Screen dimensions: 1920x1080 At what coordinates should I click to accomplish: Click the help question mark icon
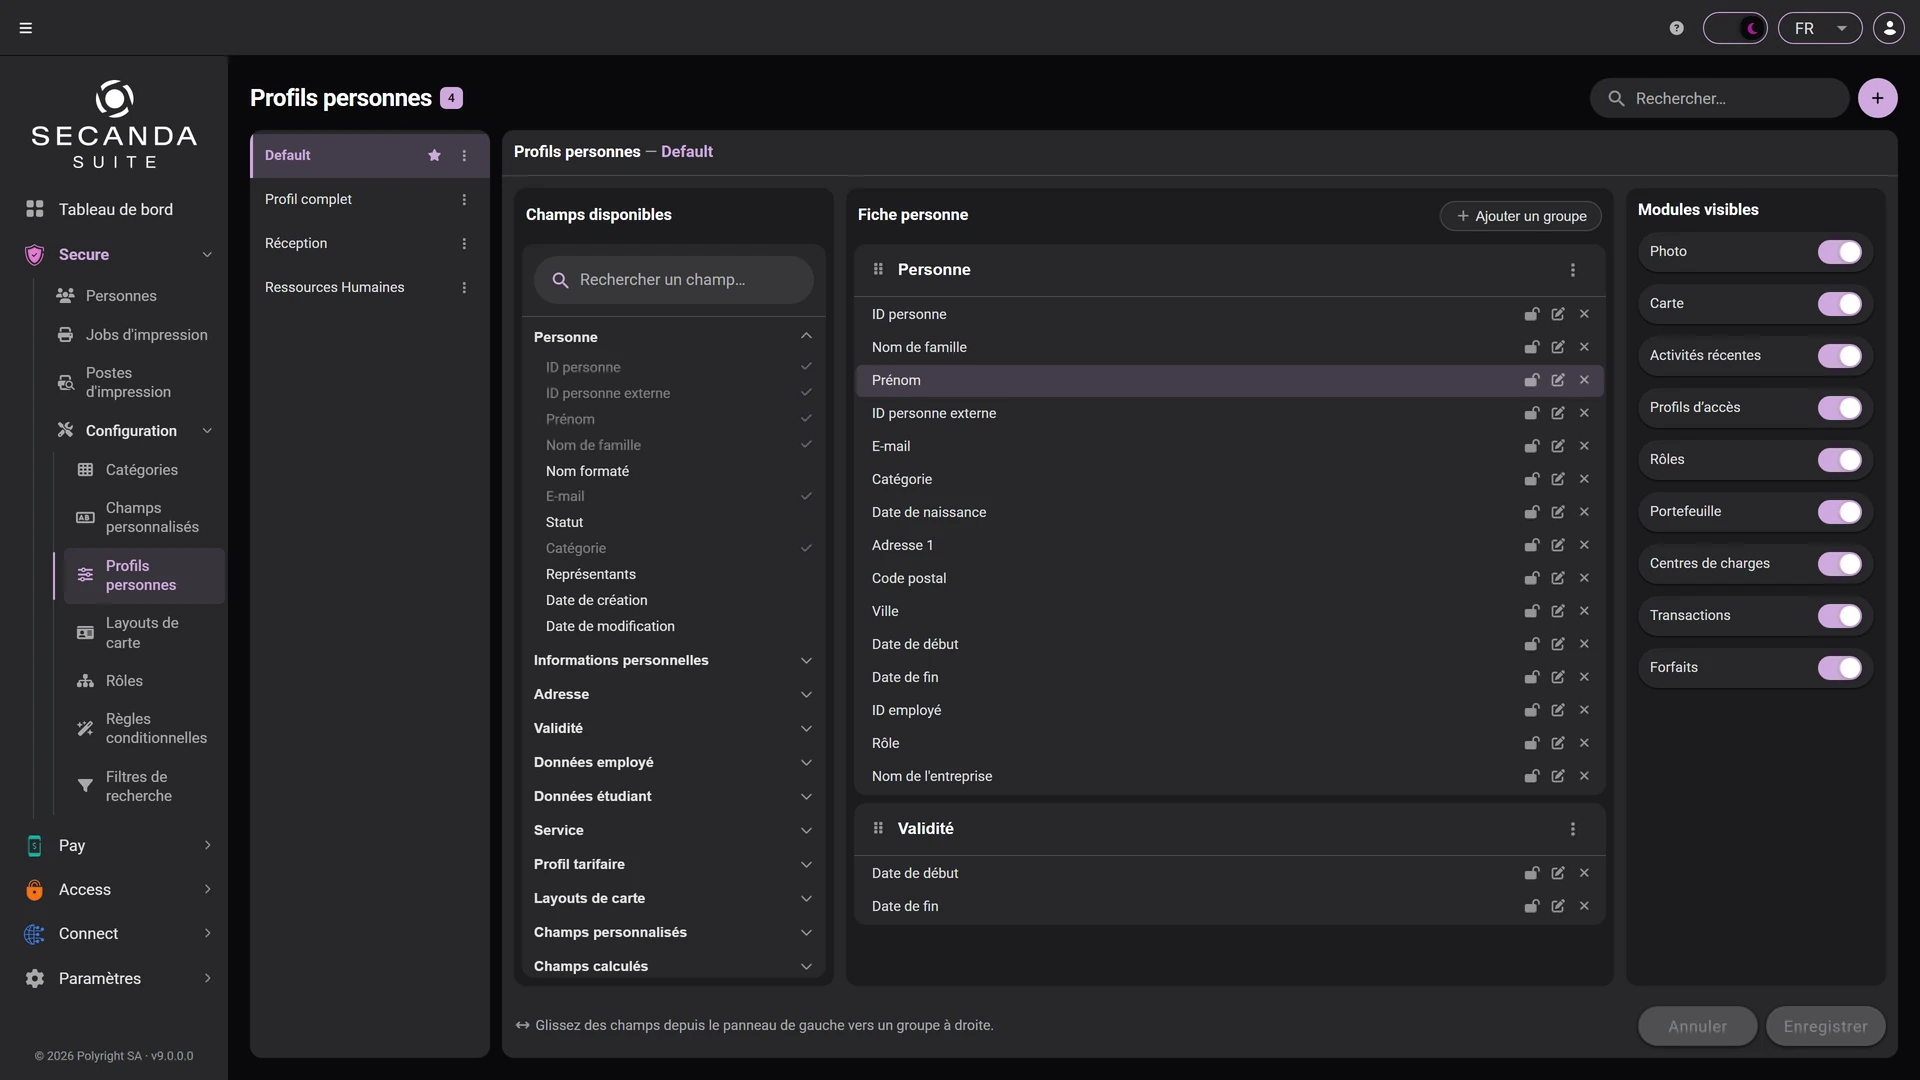1677,28
